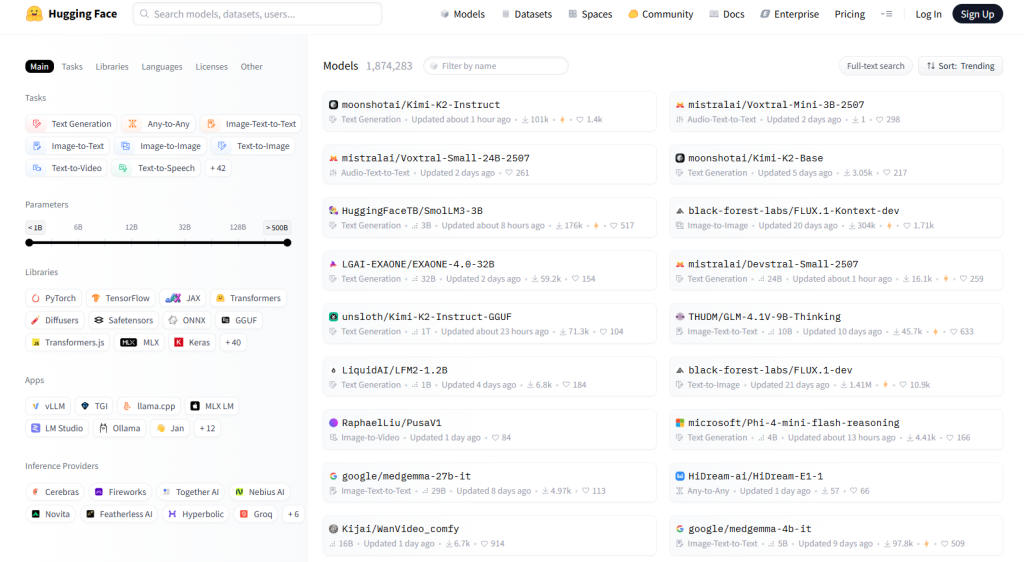1024x562 pixels.
Task: Toggle the Together AI provider filter
Action: coord(190,492)
